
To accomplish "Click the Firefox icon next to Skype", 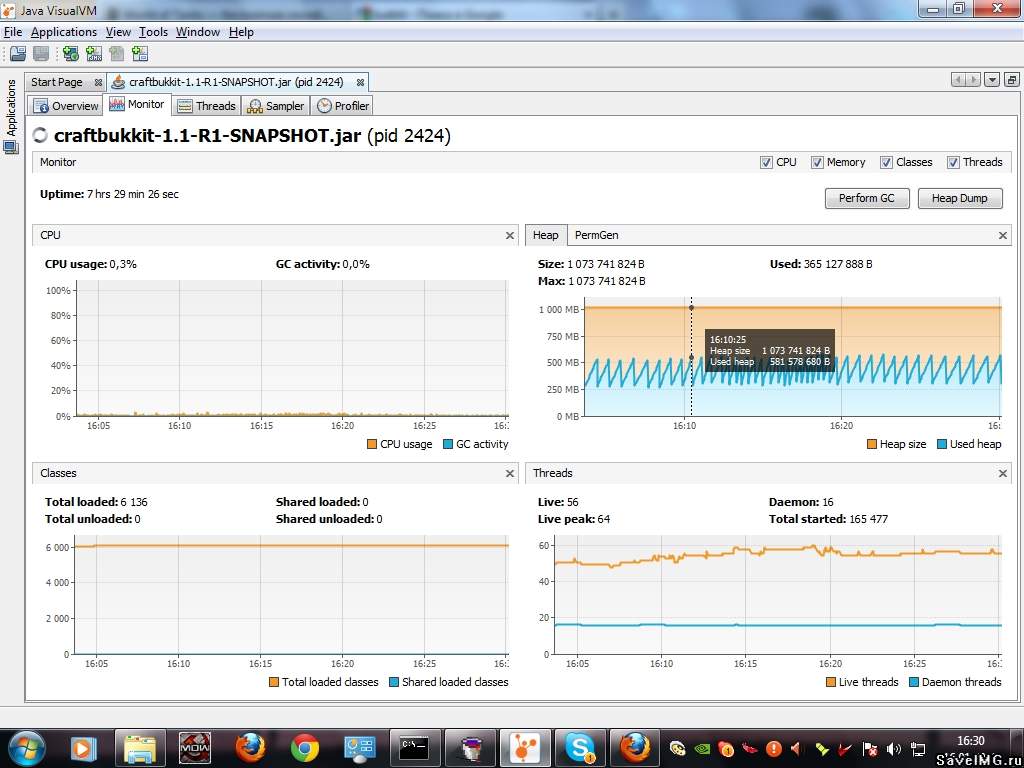I will (x=634, y=748).
